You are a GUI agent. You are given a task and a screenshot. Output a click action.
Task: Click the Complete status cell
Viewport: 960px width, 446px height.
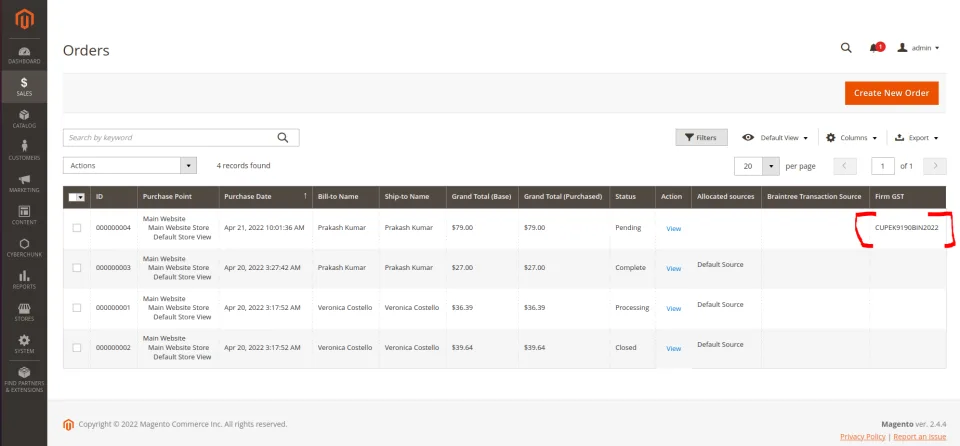point(631,268)
